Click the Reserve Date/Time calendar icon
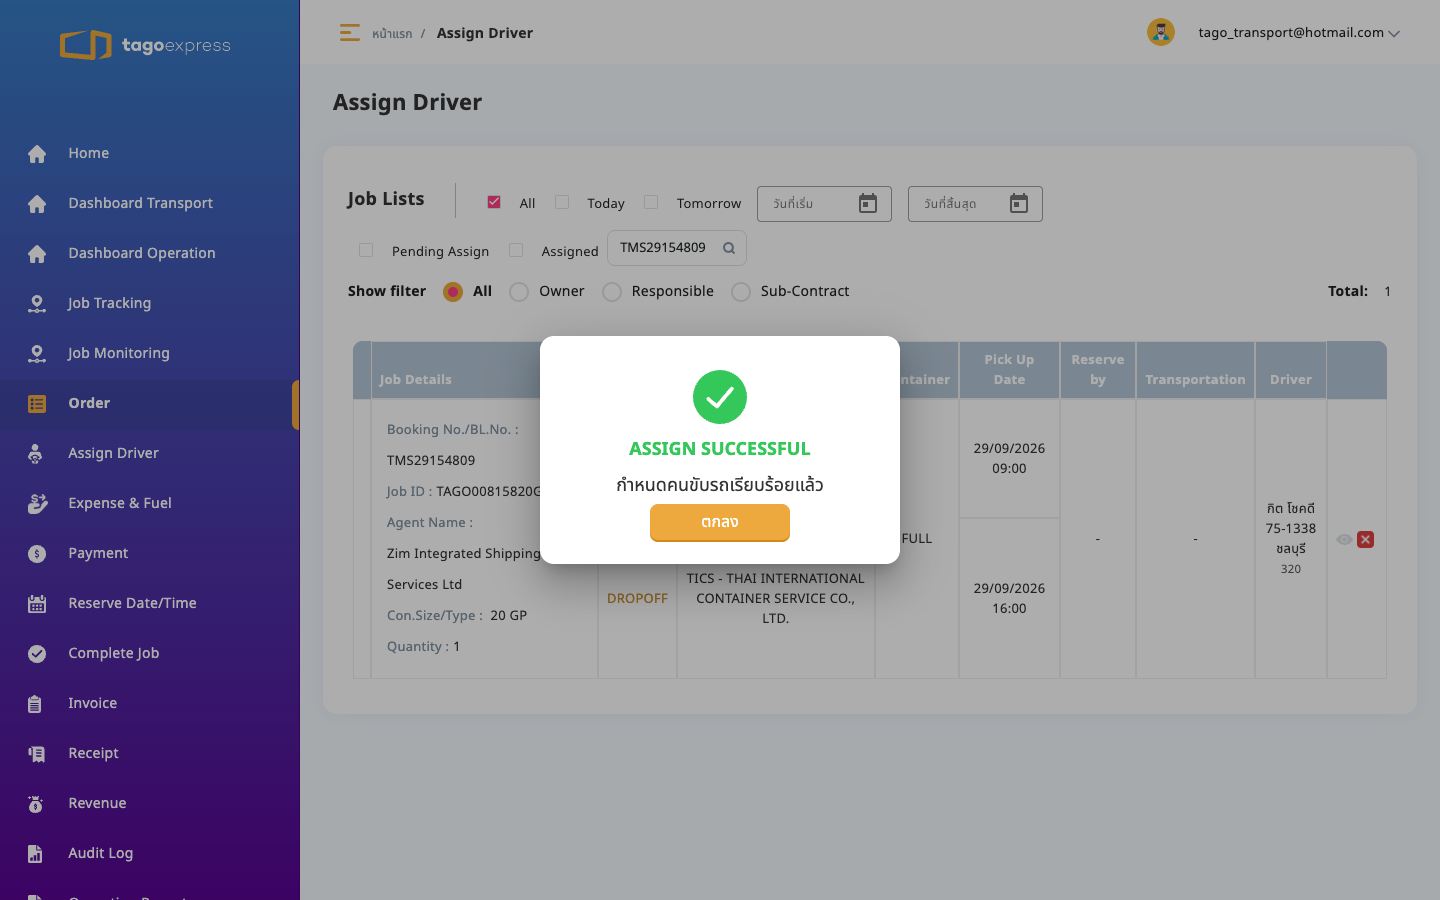This screenshot has width=1440, height=900. click(x=37, y=603)
